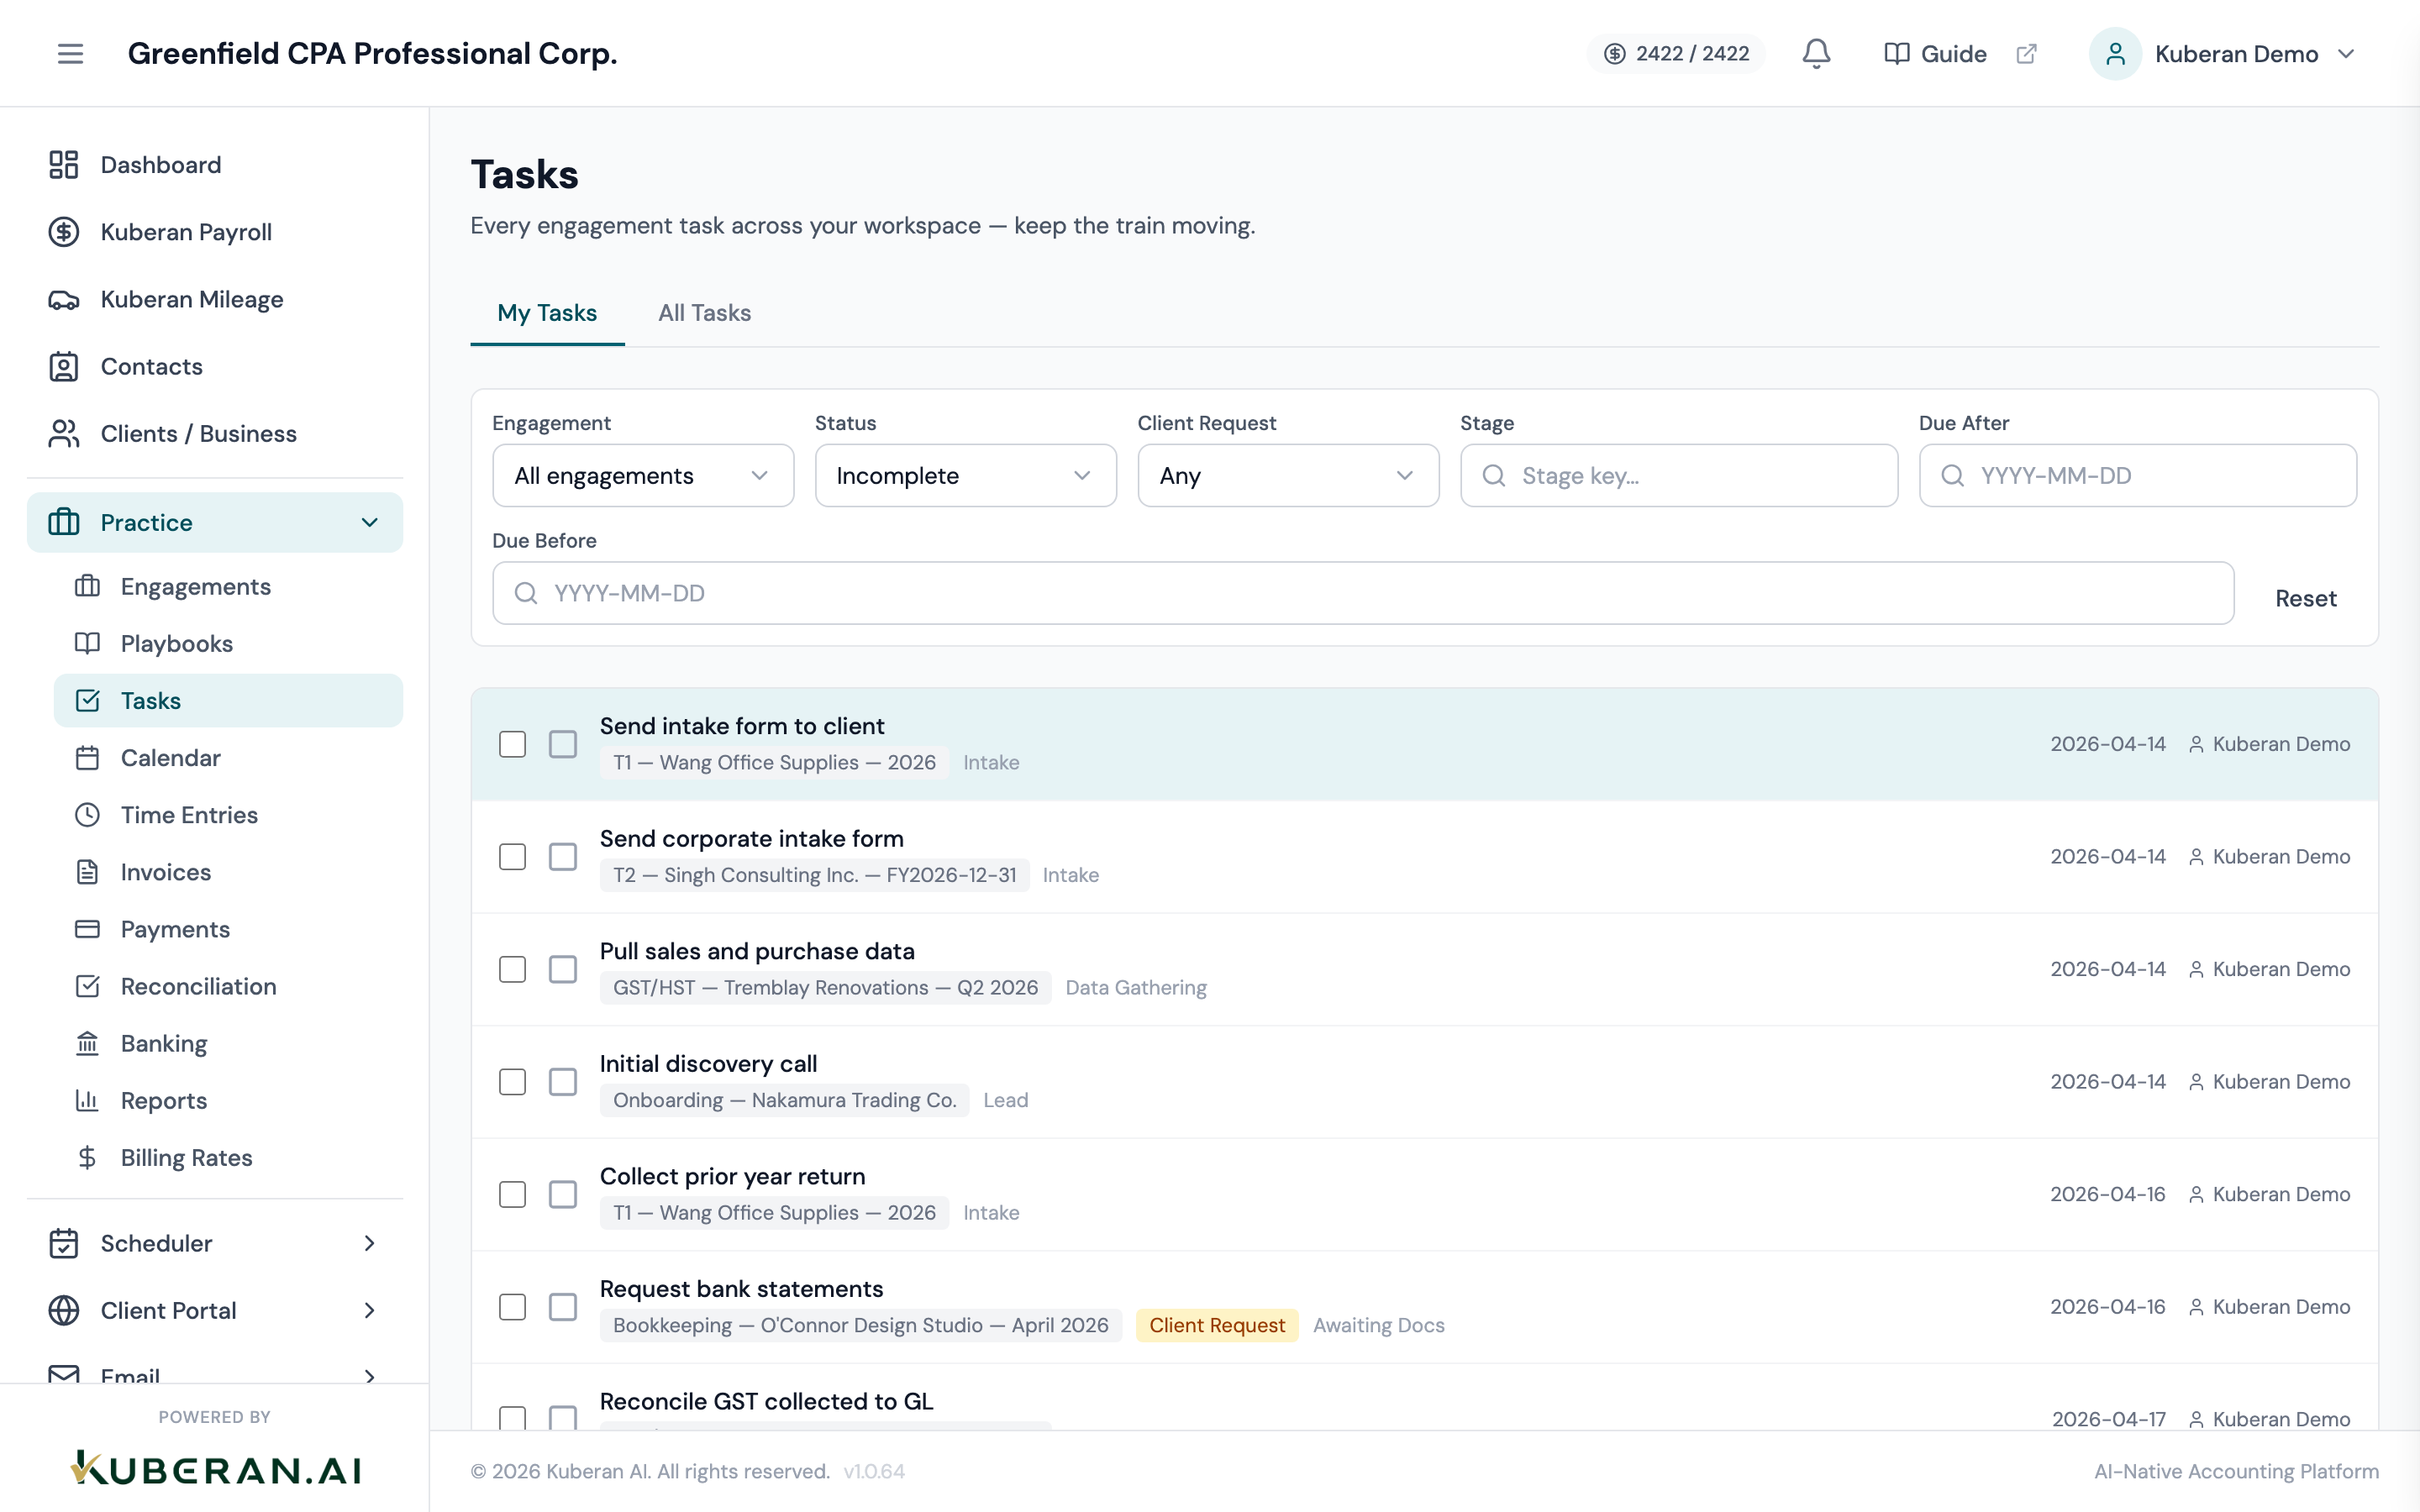Image resolution: width=2420 pixels, height=1512 pixels.
Task: Click the Scheduler calendar-check icon
Action: coord(64,1243)
